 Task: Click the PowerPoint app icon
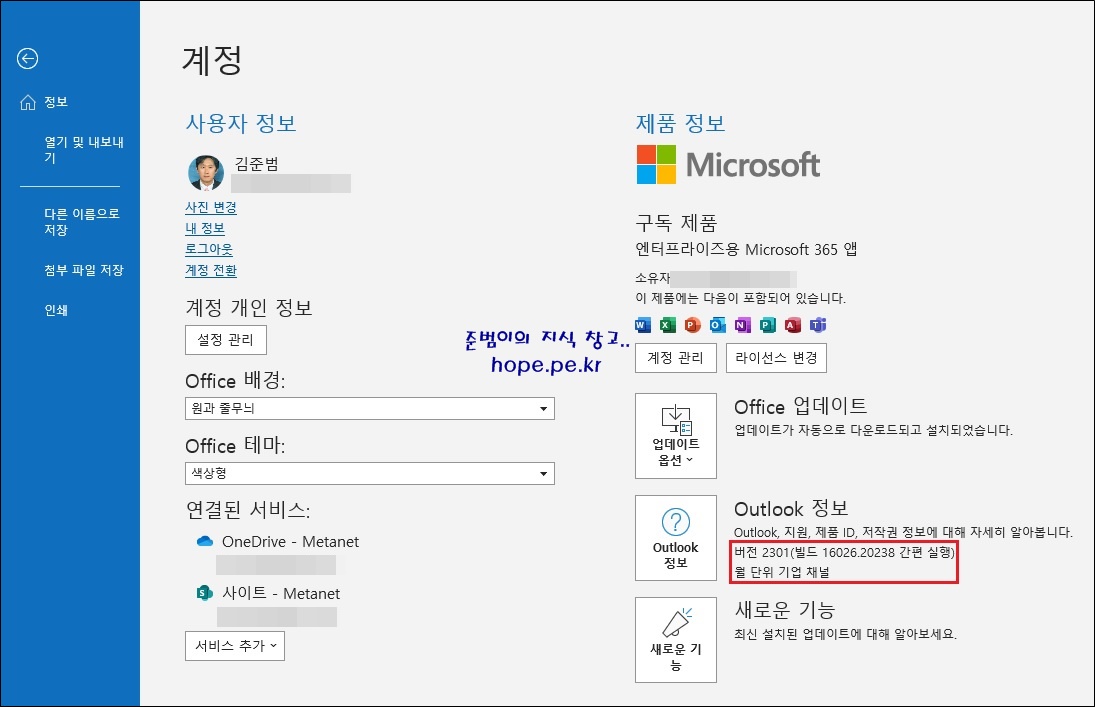pyautogui.click(x=692, y=325)
